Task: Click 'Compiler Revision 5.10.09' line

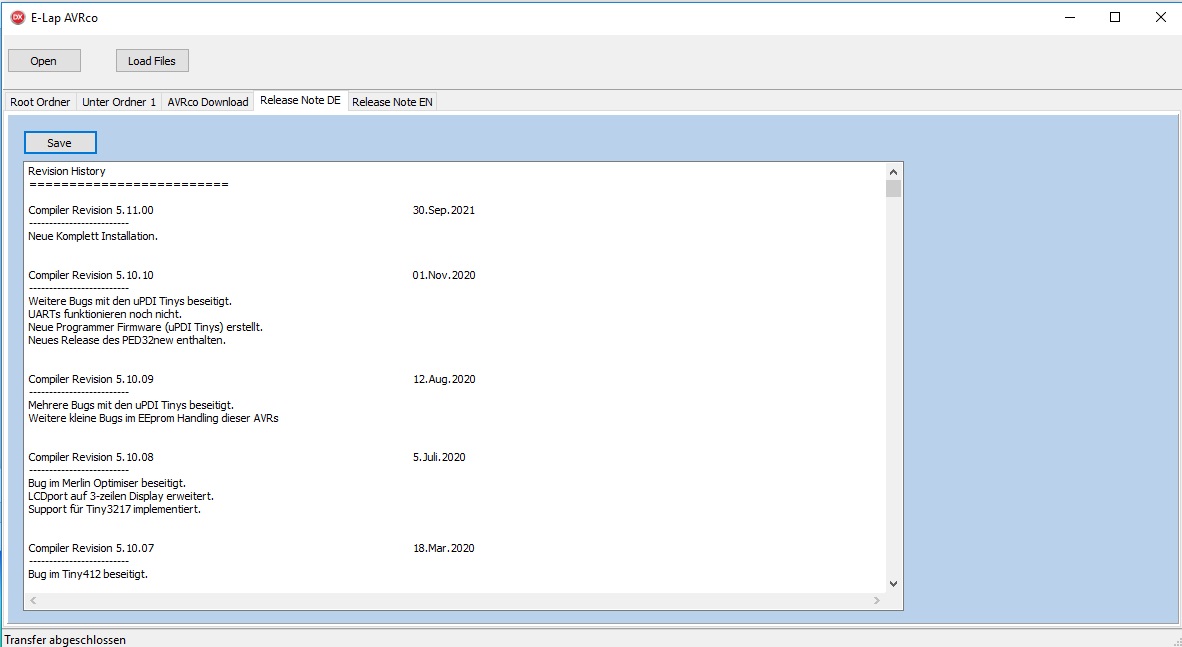Action: pyautogui.click(x=91, y=379)
